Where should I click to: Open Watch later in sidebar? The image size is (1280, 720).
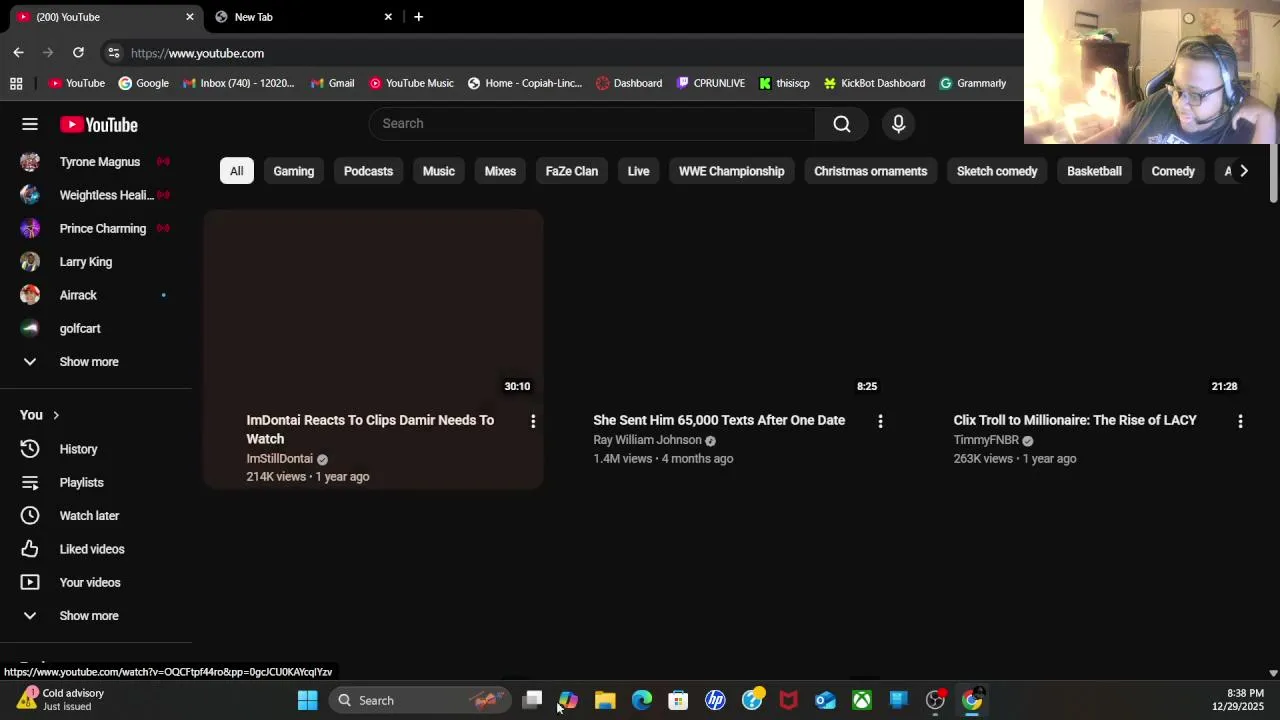click(x=96, y=516)
